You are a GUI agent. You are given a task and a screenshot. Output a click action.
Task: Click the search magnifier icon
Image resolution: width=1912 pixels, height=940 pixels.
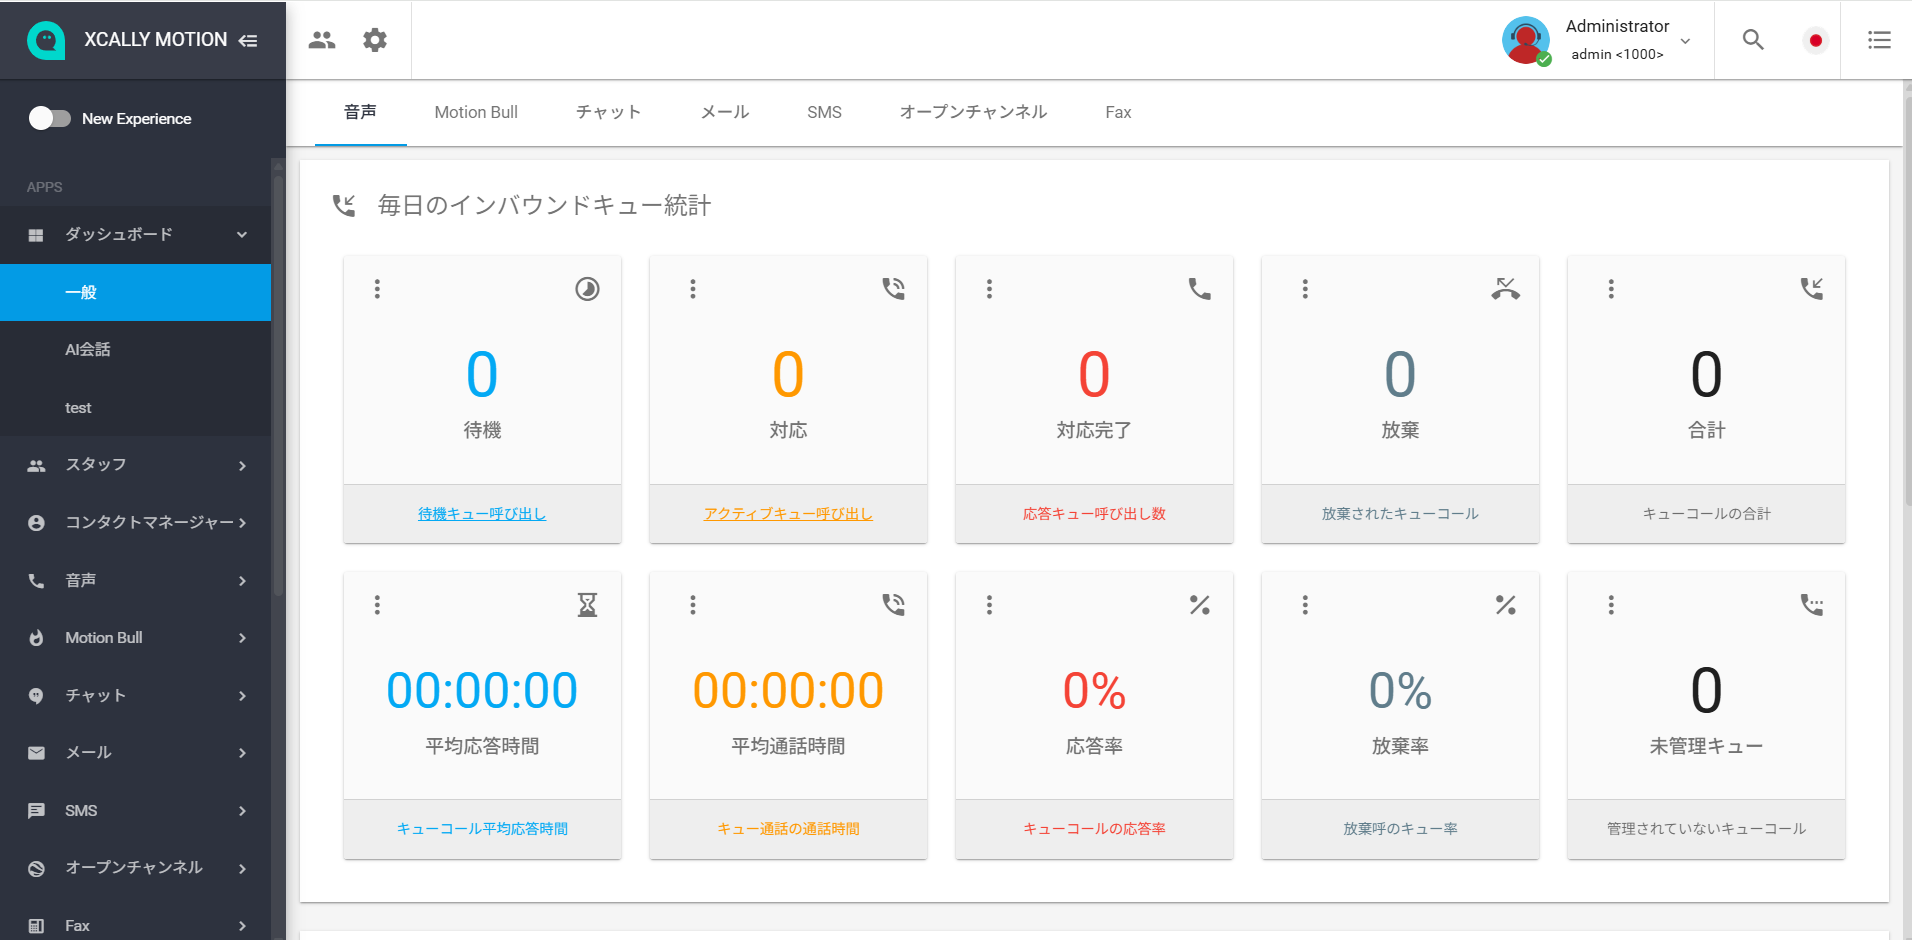click(x=1753, y=40)
